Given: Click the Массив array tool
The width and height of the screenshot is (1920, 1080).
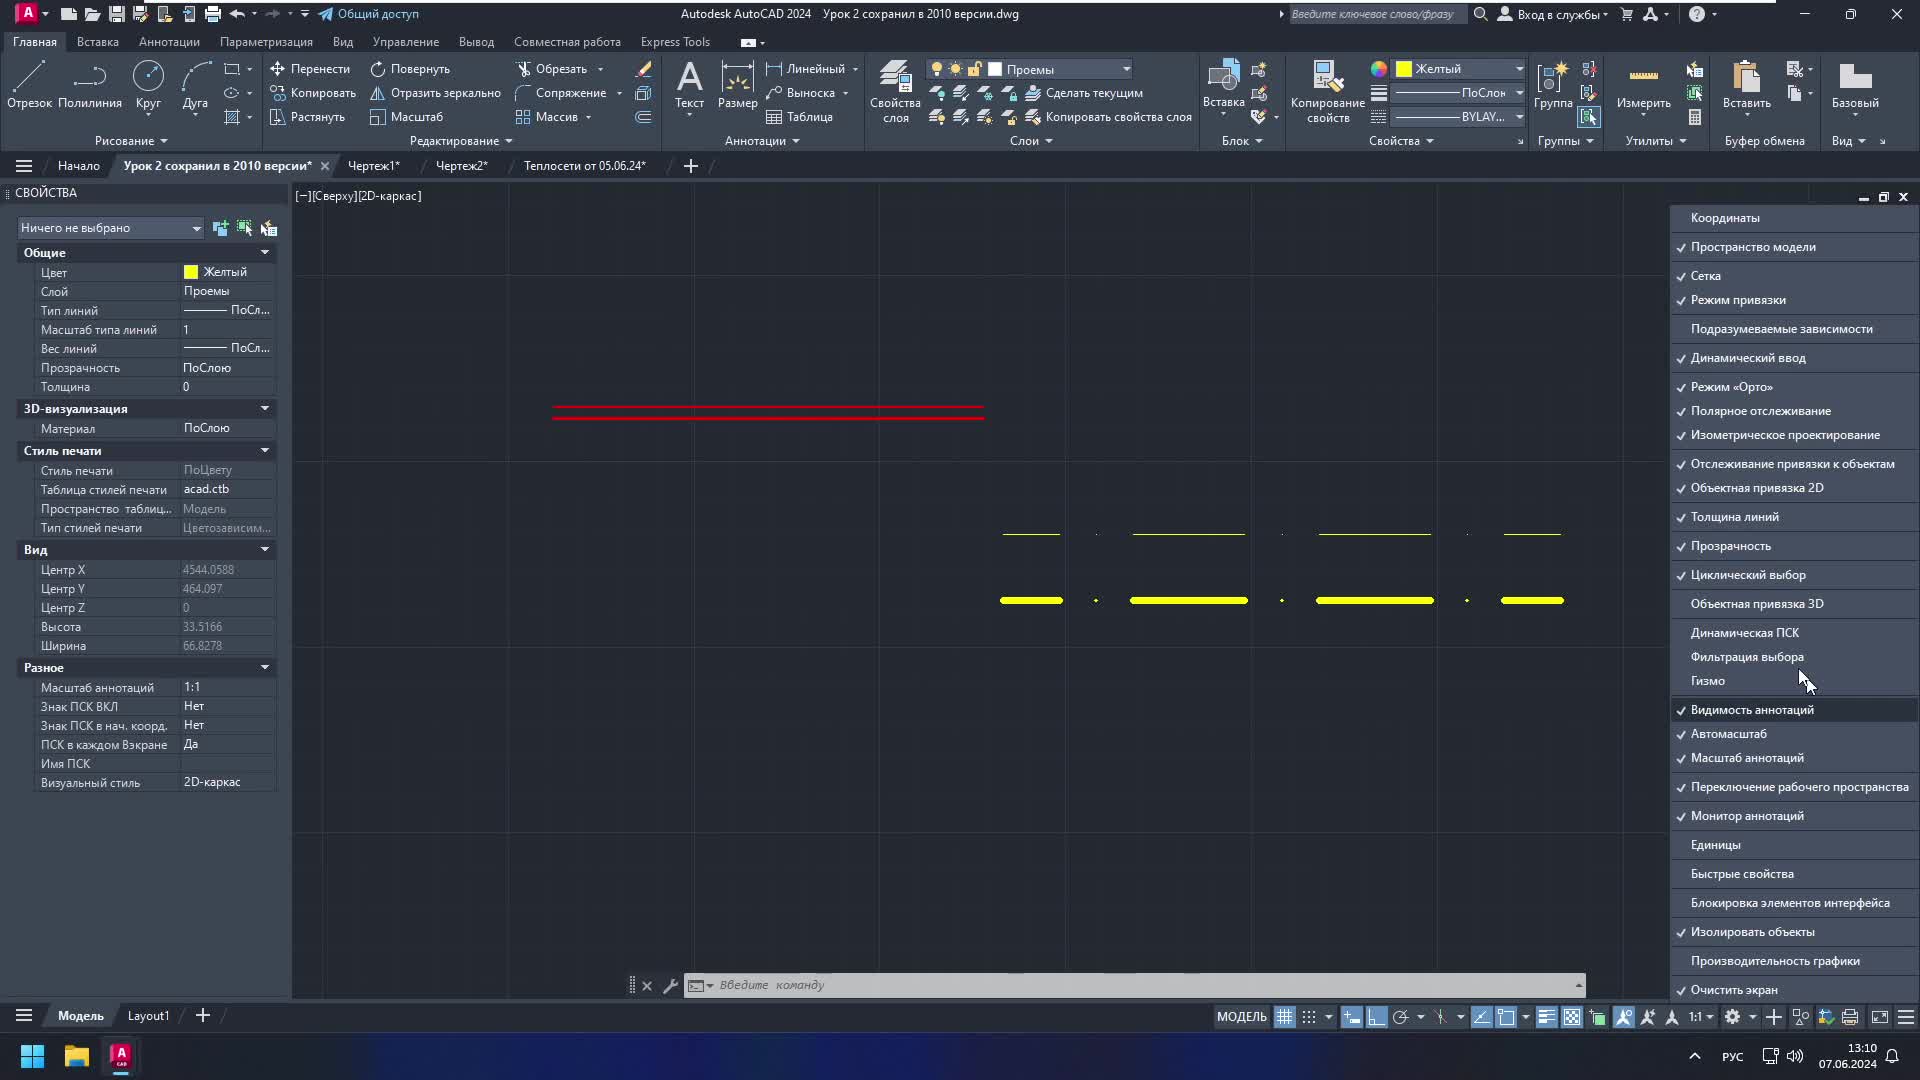Looking at the screenshot, I should (547, 117).
